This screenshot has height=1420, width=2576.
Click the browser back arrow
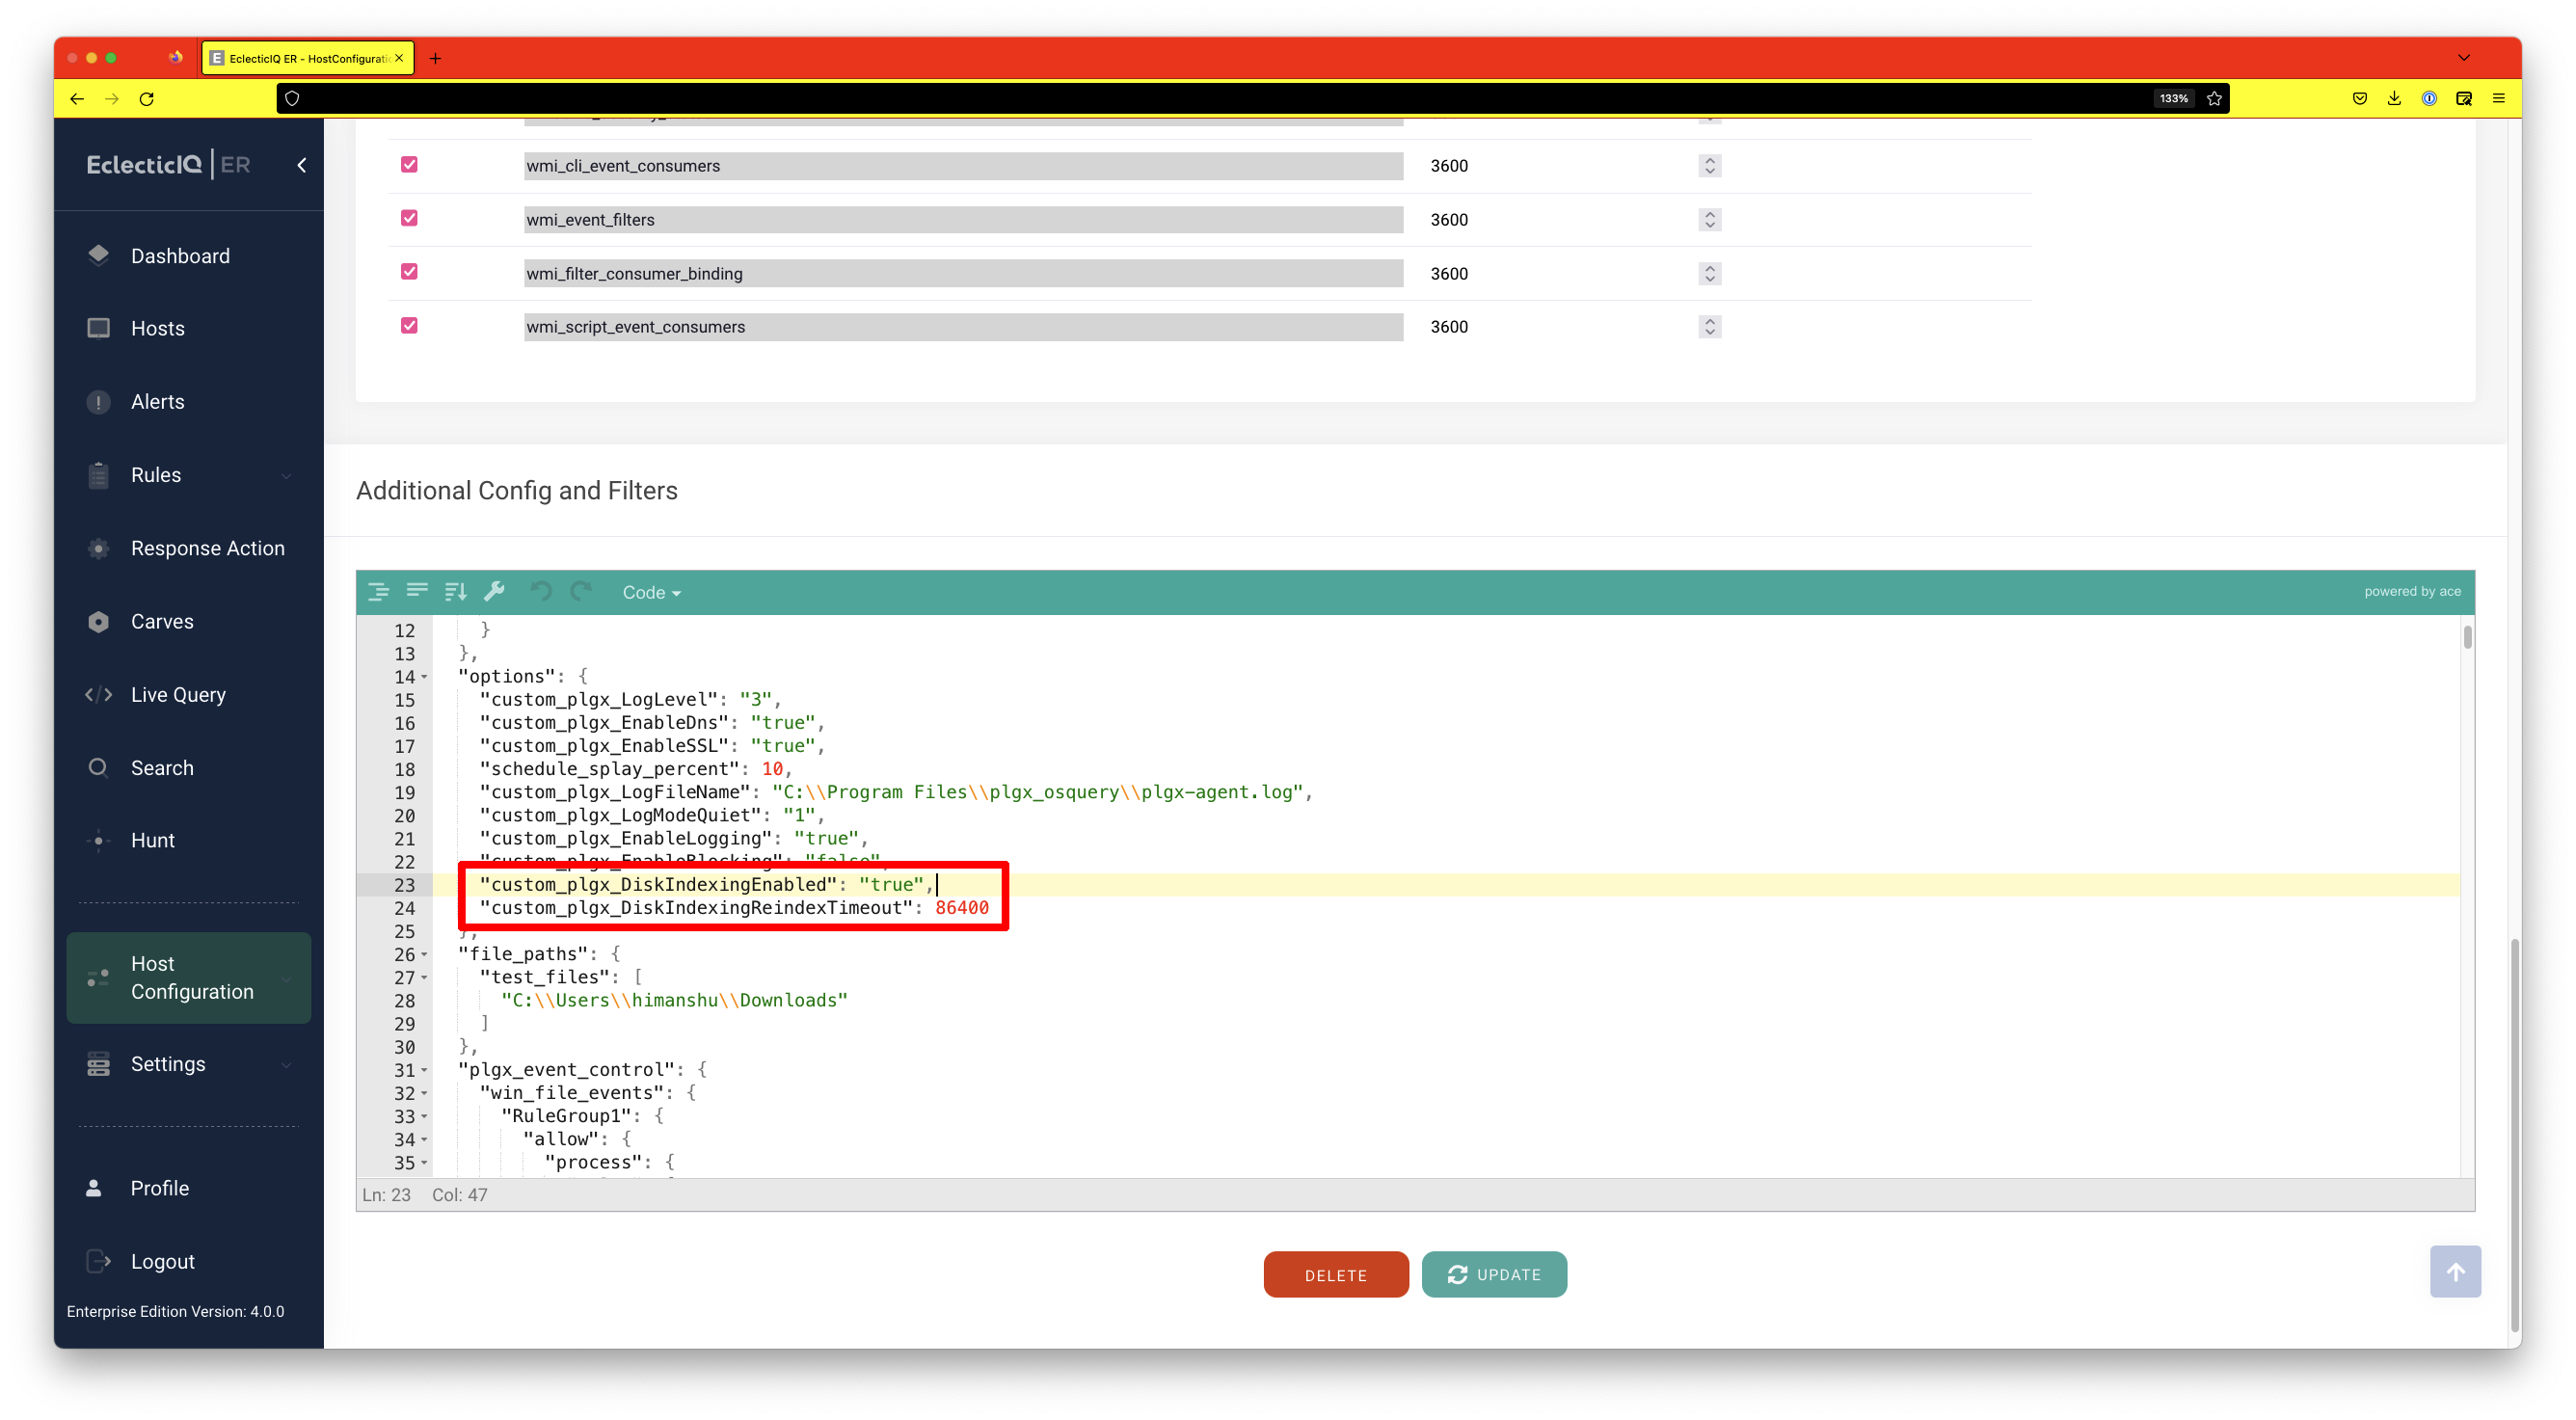[77, 98]
